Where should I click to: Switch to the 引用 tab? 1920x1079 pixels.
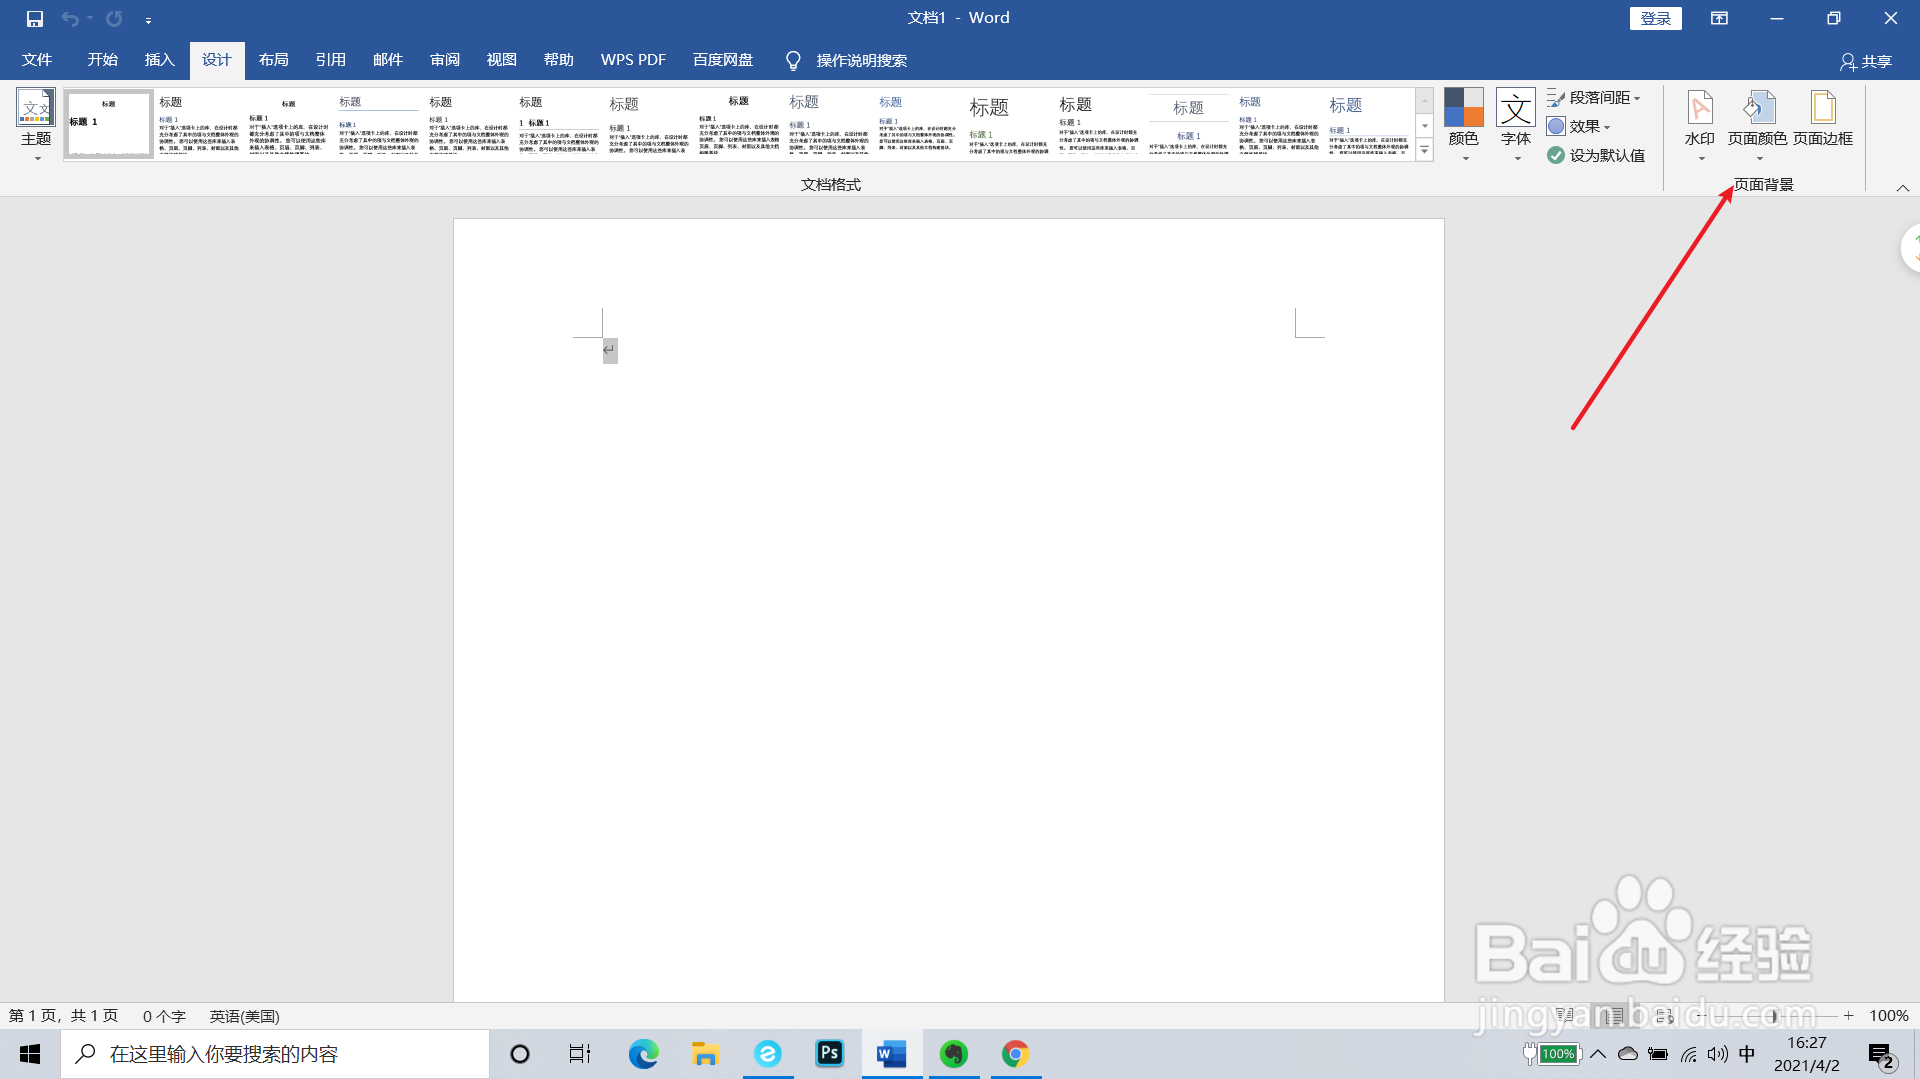tap(330, 60)
